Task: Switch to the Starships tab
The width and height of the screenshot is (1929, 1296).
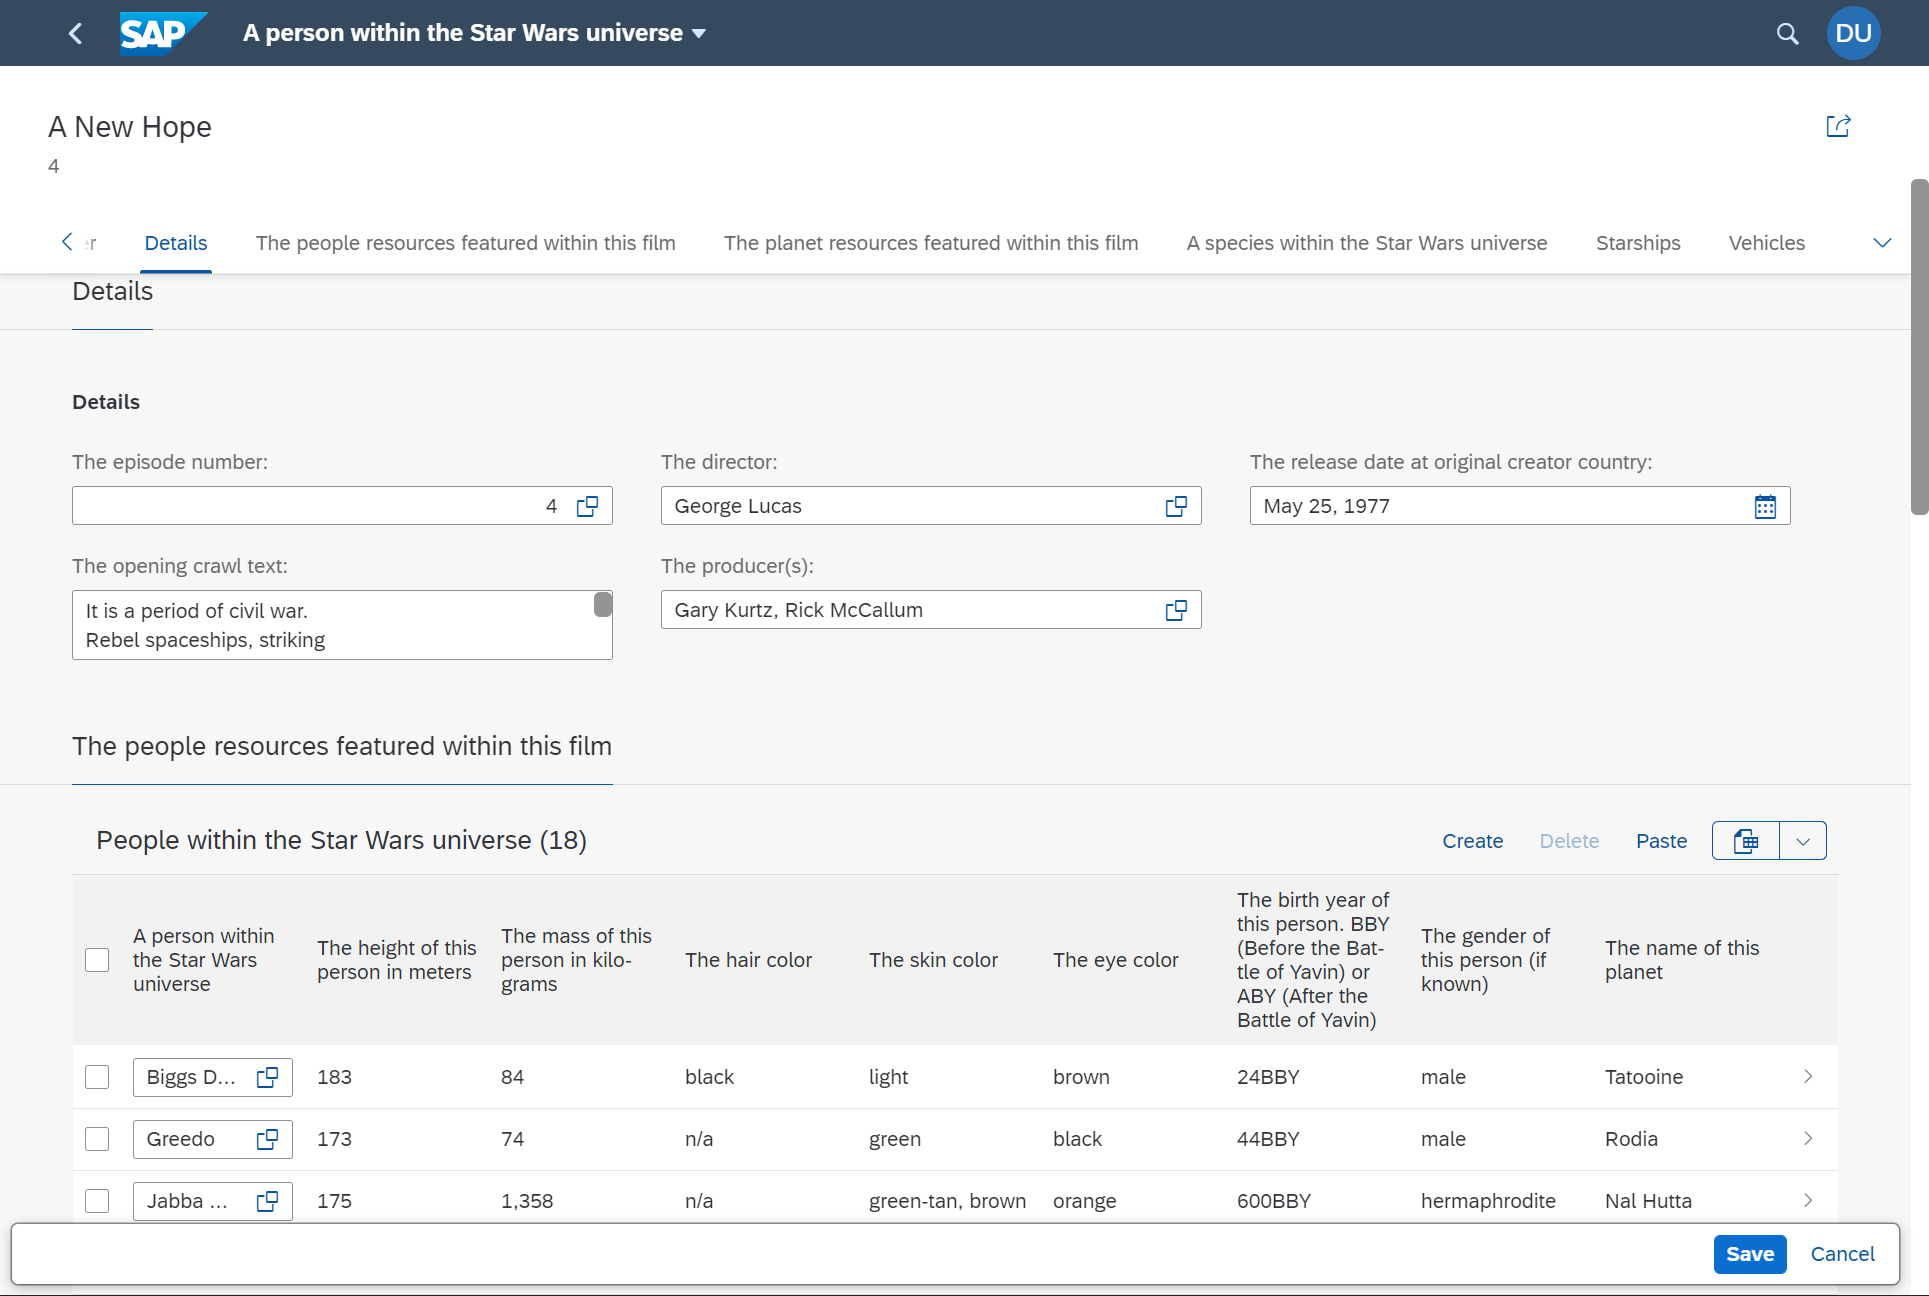Action: 1637,243
